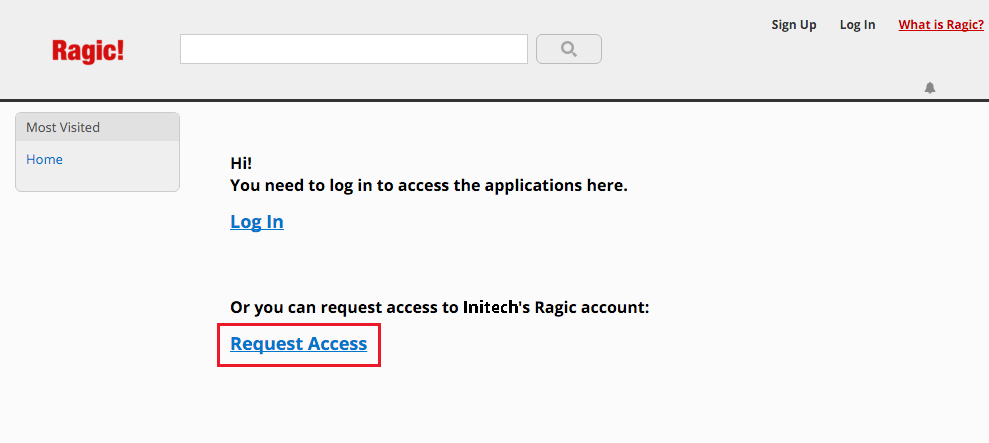This screenshot has width=989, height=443.
Task: Request access to Initech's Ragic account
Action: tap(298, 343)
